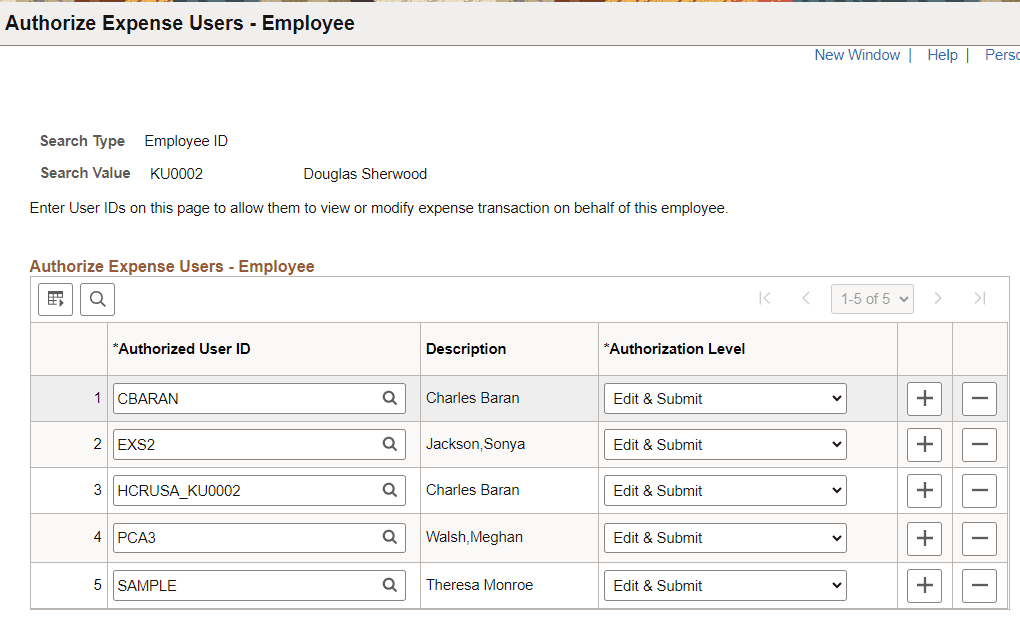The image size is (1020, 619).
Task: Open the user ID lookup on the HCRUSA_KU0002 row
Action: (389, 490)
